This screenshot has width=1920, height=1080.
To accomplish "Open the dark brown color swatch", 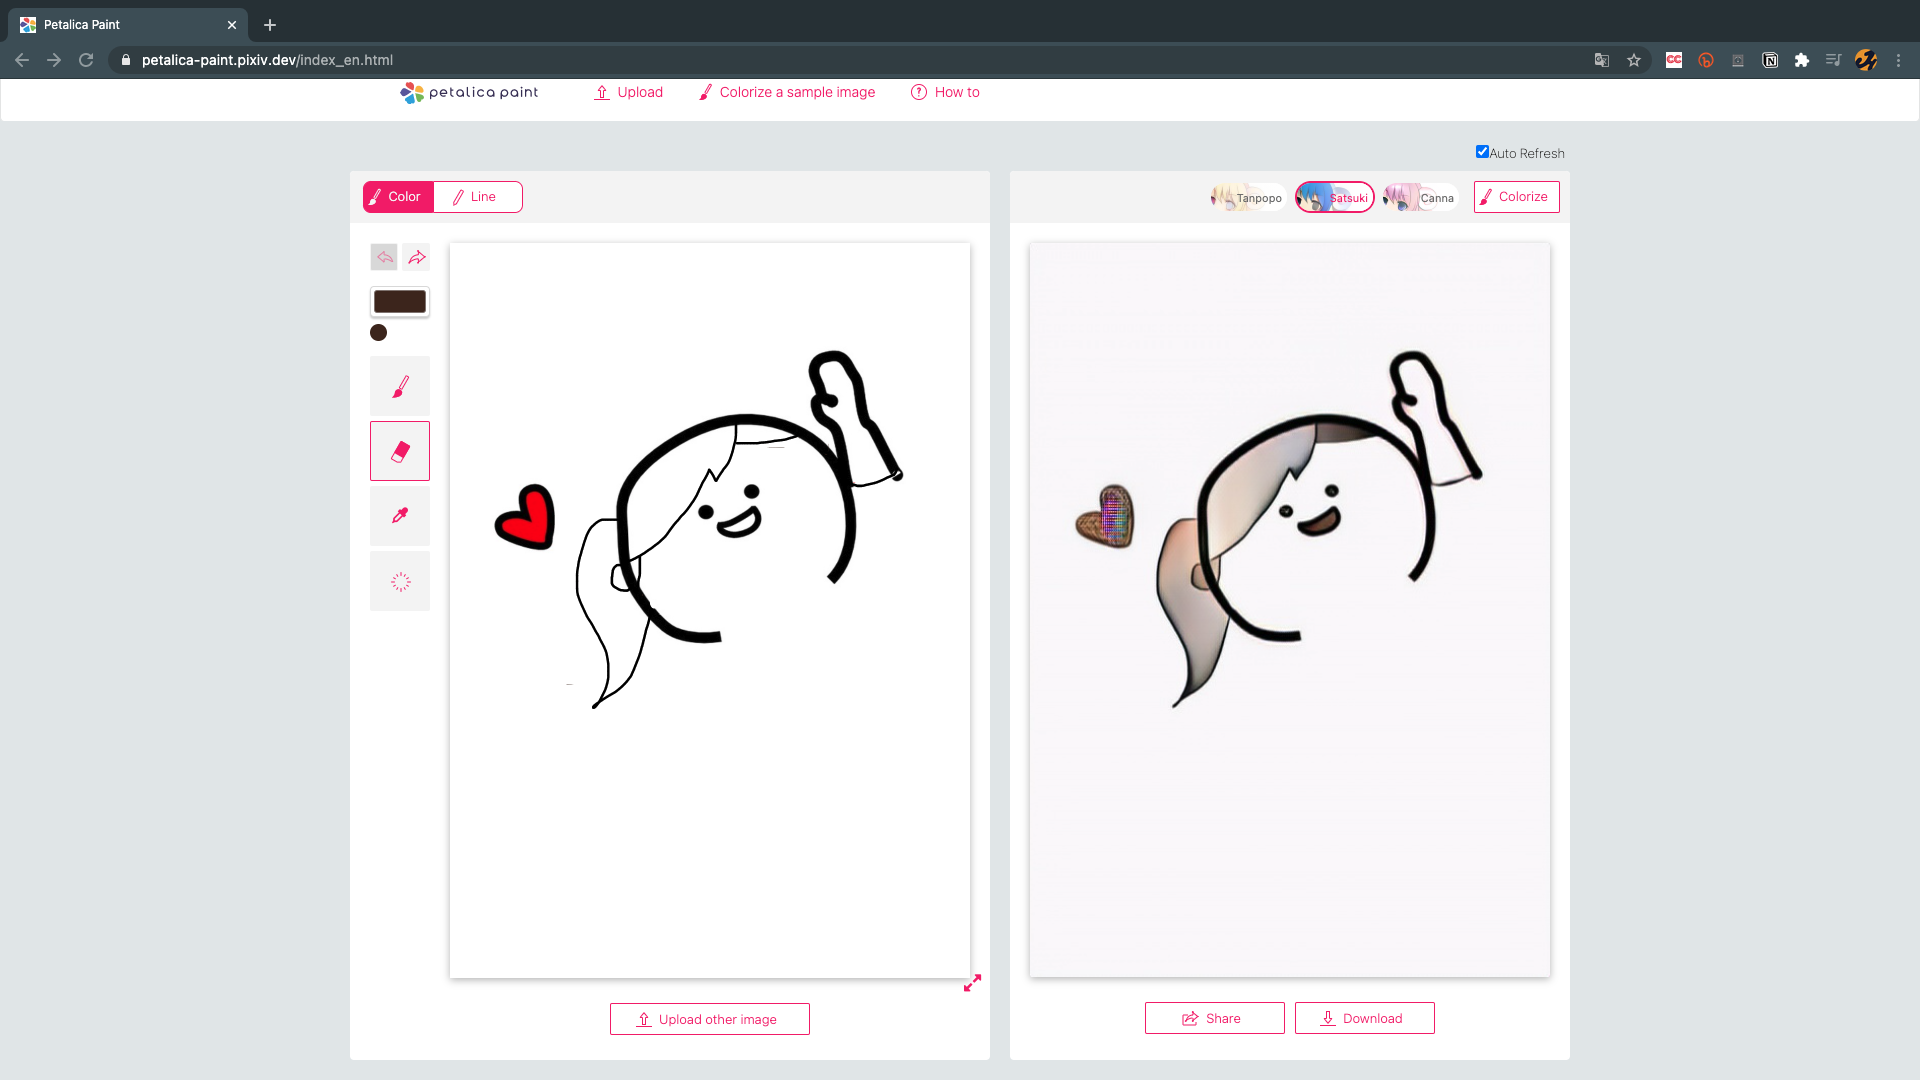I will tap(400, 302).
